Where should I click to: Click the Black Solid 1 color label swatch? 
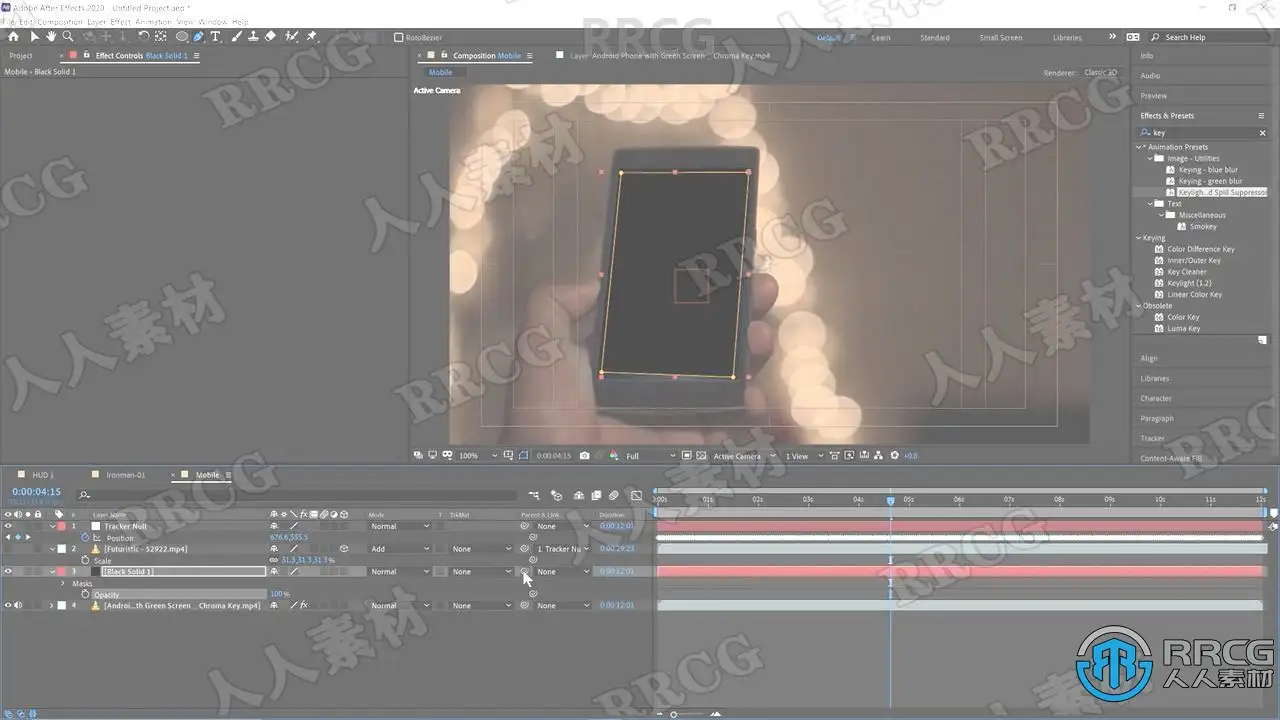[60, 572]
